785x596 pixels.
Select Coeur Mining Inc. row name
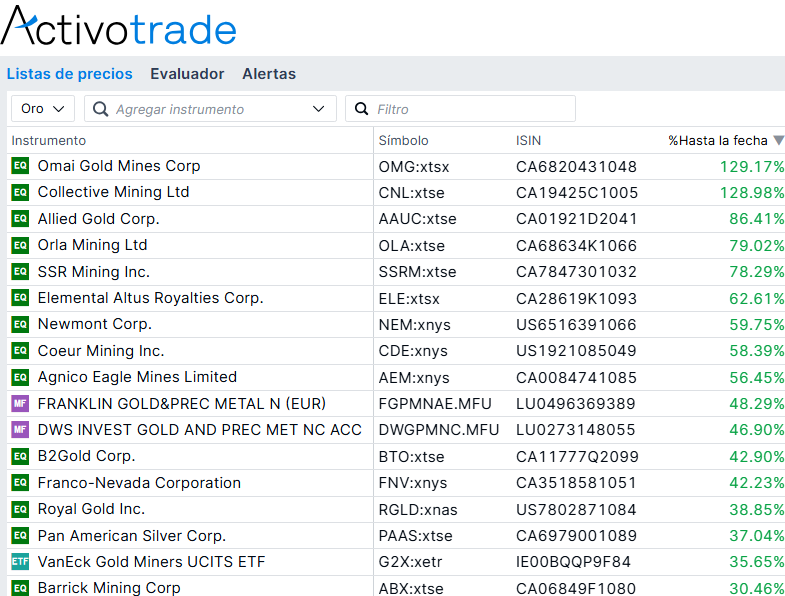(x=101, y=351)
